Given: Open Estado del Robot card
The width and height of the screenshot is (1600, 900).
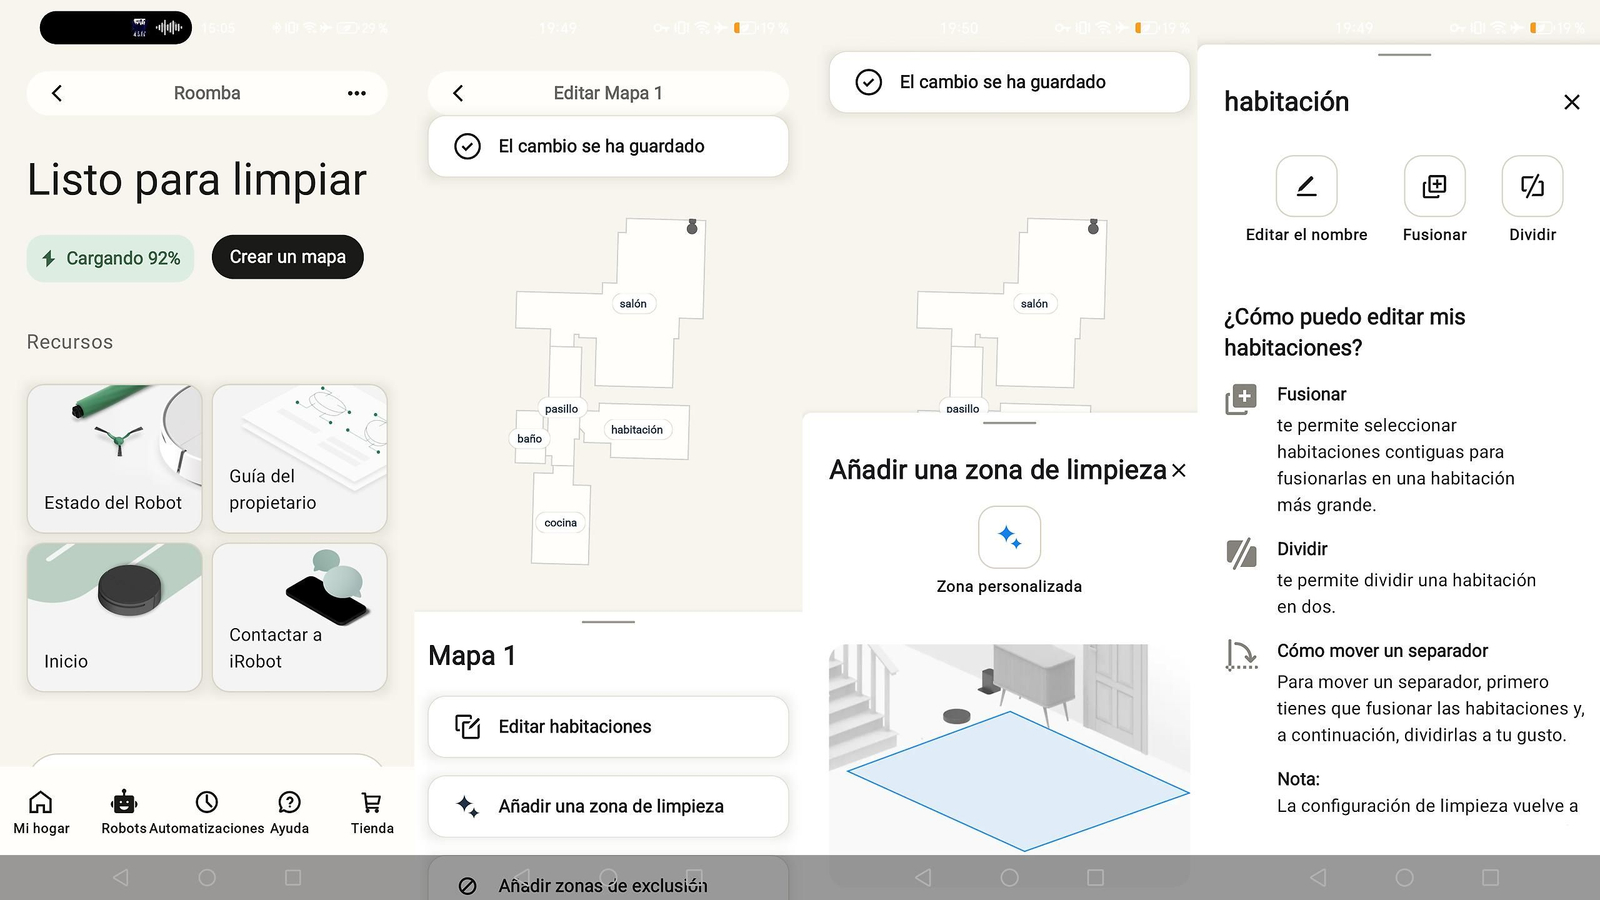Looking at the screenshot, I should click(115, 458).
